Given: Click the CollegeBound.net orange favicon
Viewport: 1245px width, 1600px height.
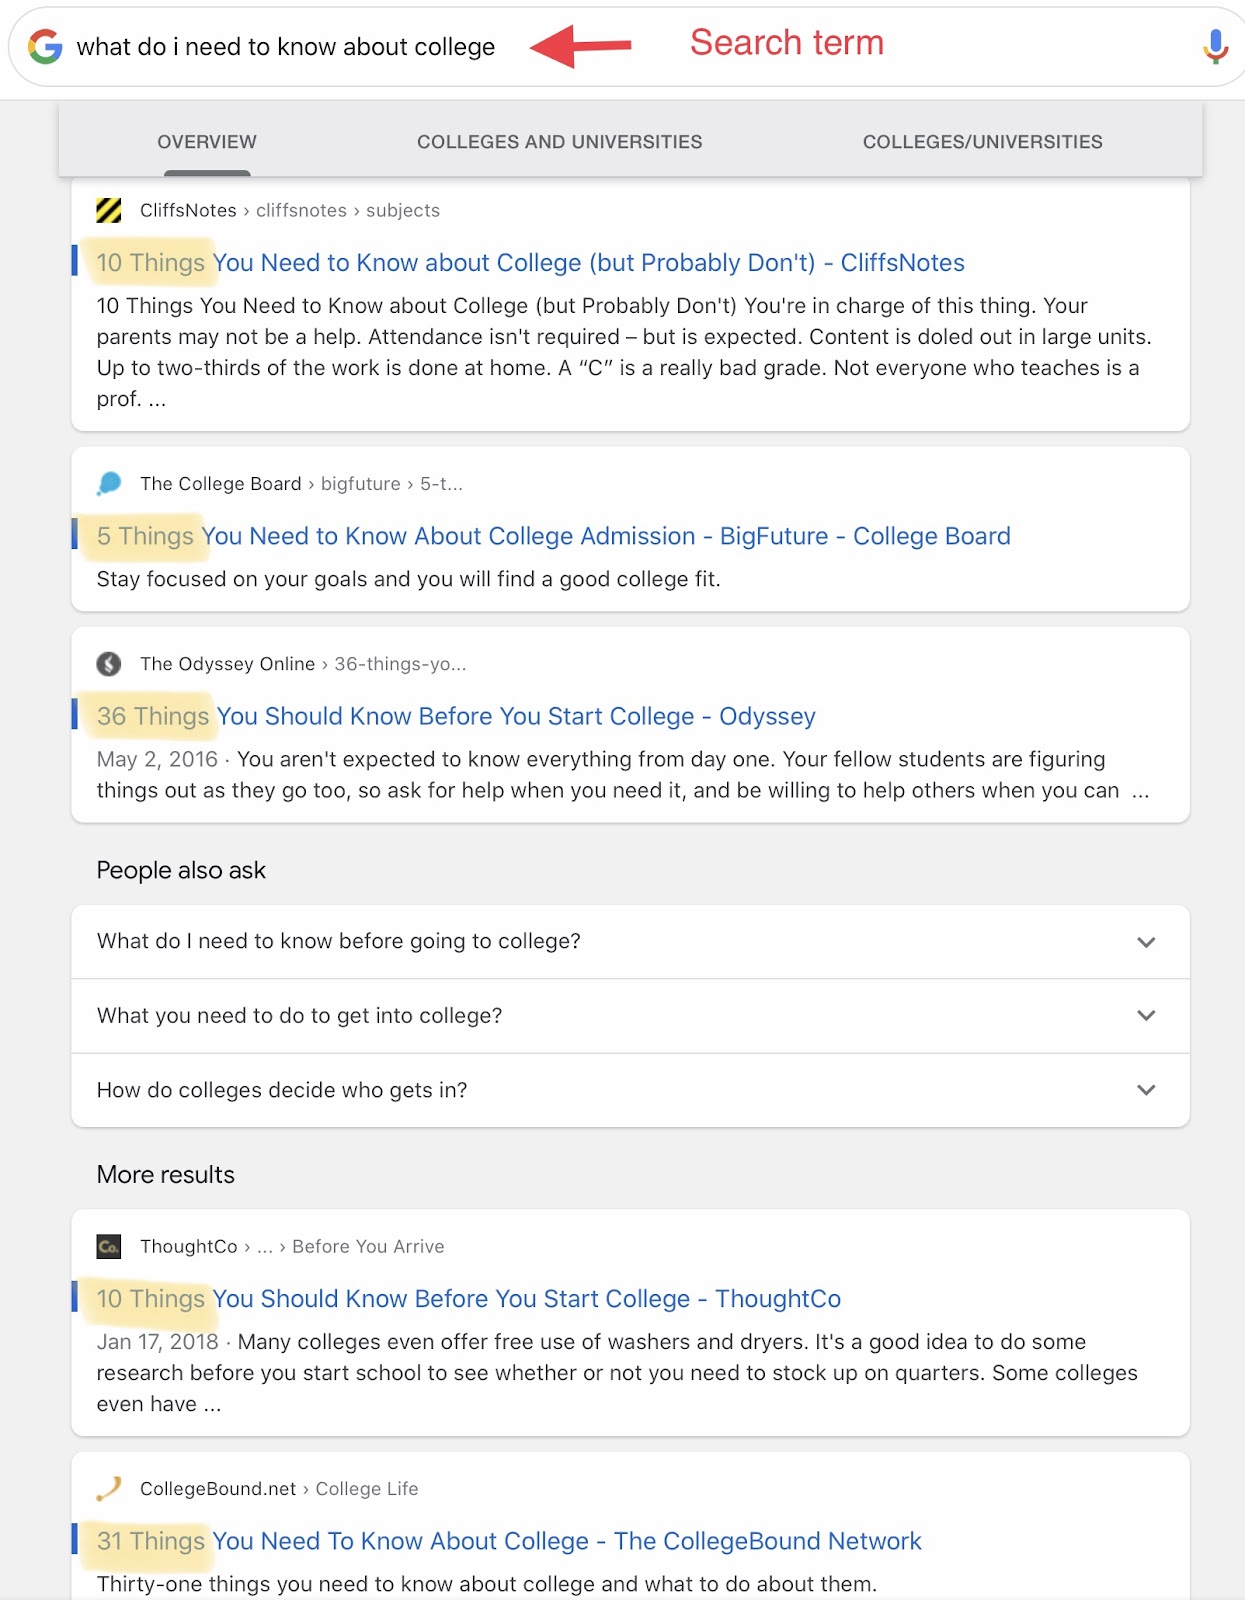Looking at the screenshot, I should [109, 1489].
